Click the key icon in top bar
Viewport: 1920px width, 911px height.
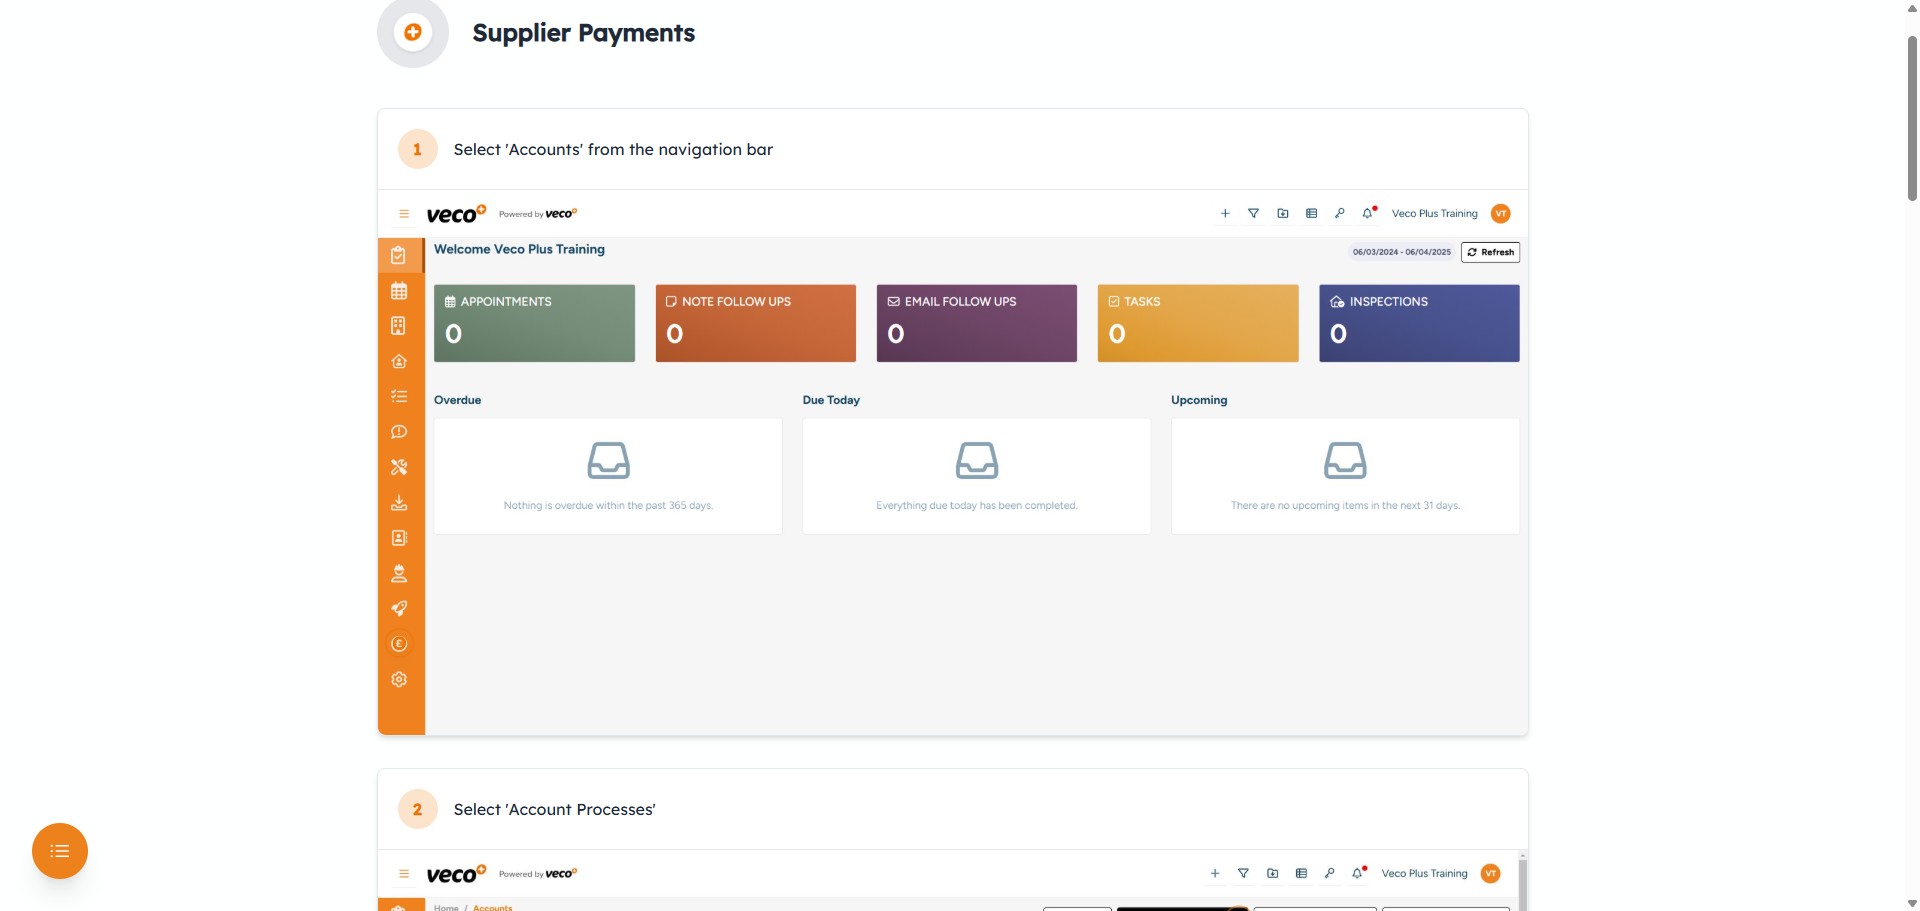1340,213
